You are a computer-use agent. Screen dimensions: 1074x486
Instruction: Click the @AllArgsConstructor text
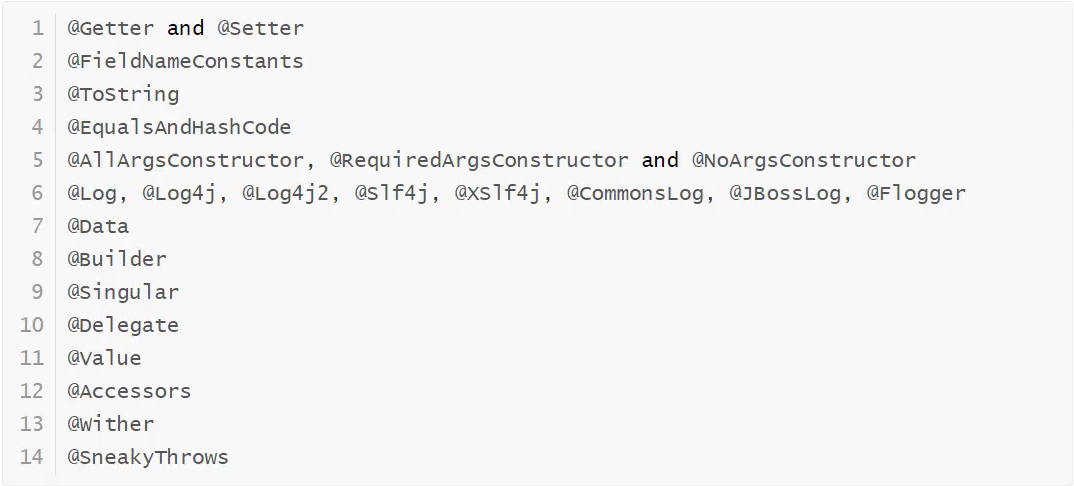pyautogui.click(x=185, y=160)
